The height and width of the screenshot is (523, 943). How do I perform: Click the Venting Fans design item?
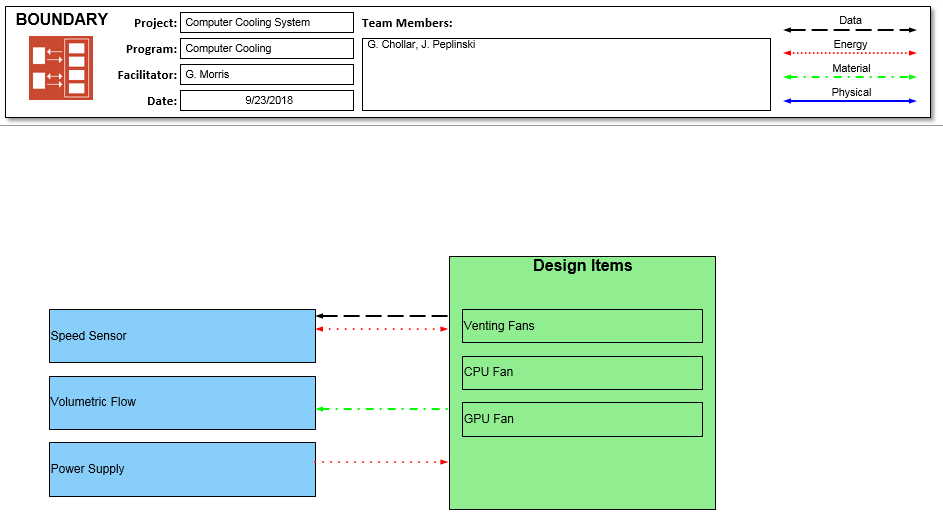(x=582, y=326)
